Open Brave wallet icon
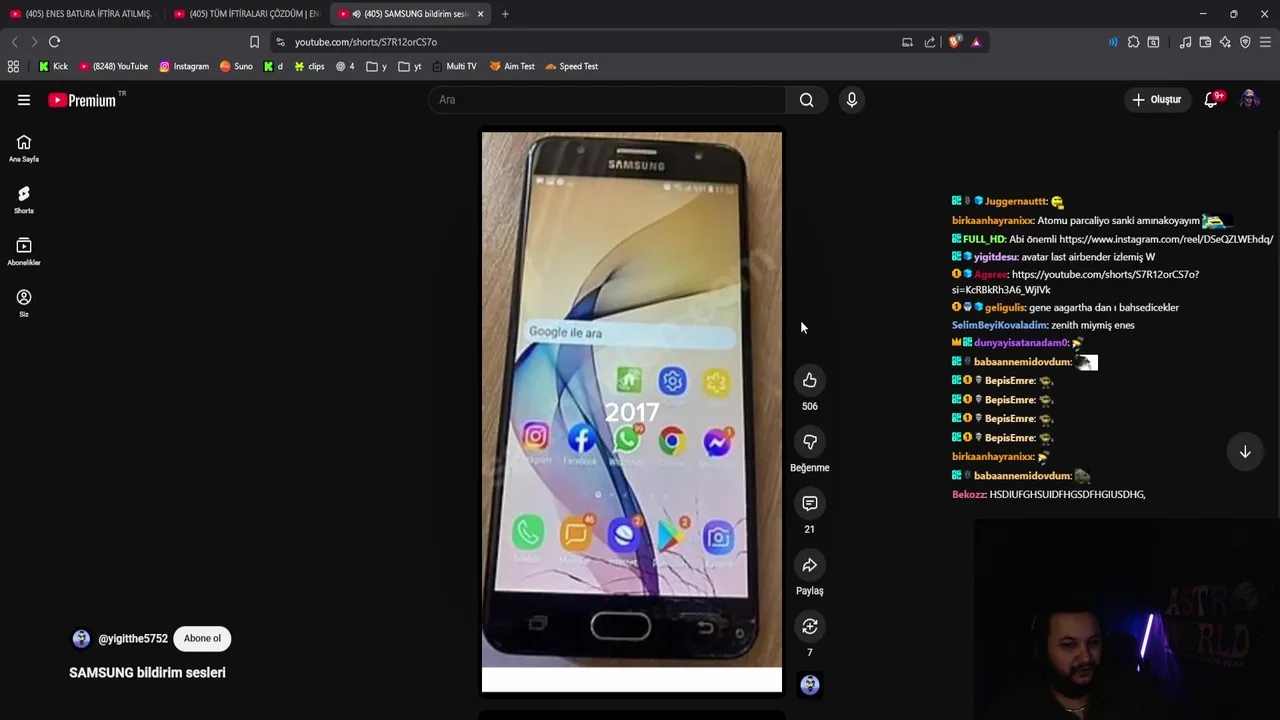The image size is (1280, 720). (1205, 42)
